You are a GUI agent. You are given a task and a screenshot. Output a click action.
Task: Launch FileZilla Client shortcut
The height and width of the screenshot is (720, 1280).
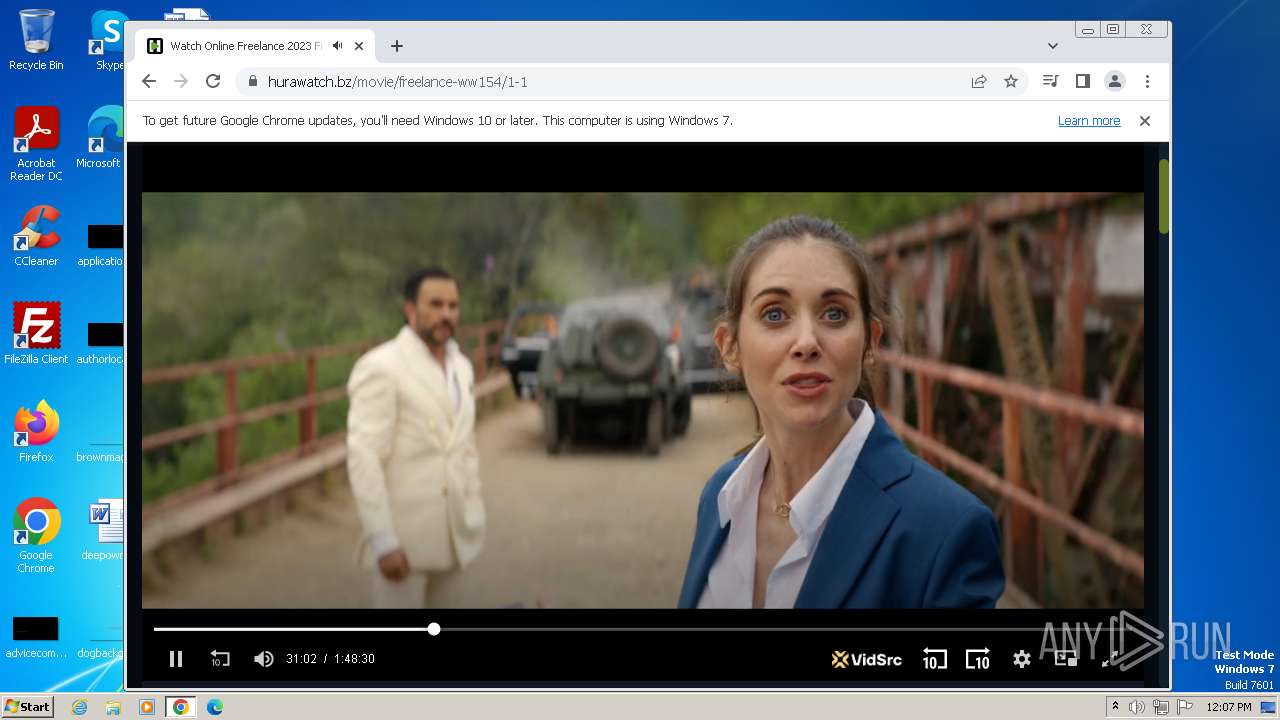click(36, 334)
